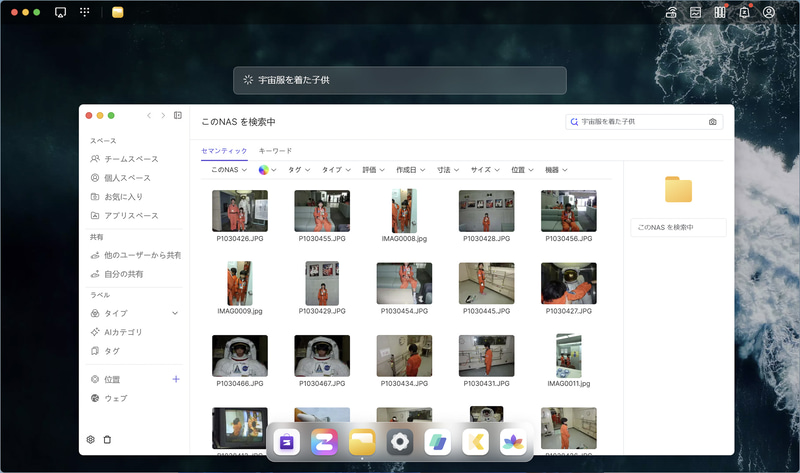Viewport: 800px width, 473px height.
Task: Go forward with the right arrow
Action: (163, 115)
